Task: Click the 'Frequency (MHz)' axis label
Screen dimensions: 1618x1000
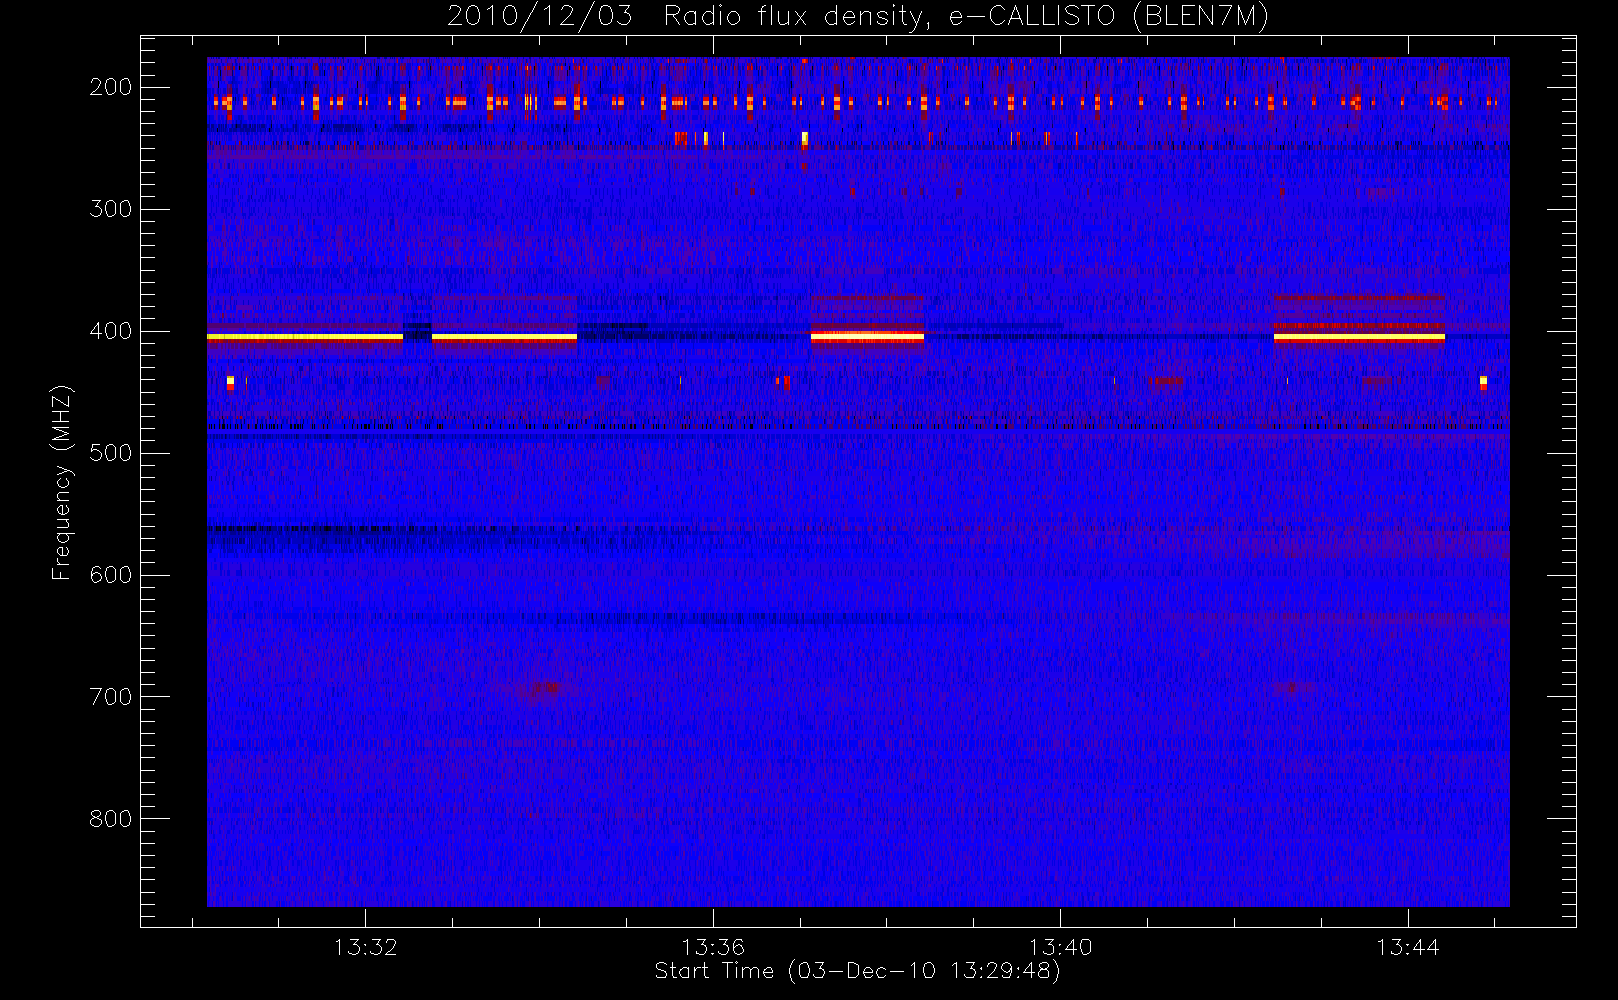Action: (62, 482)
